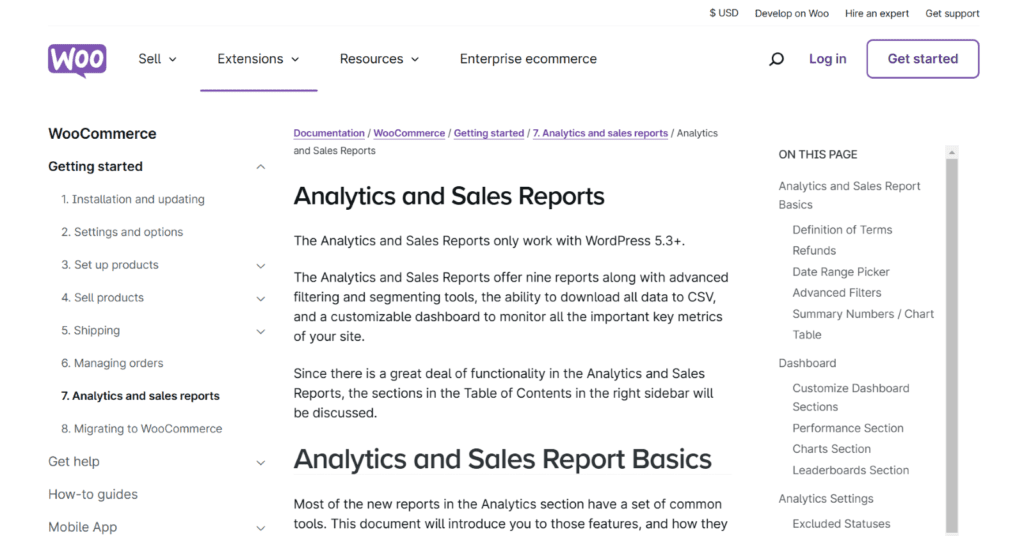Expand the Get help chevron
This screenshot has width=1024, height=536.
tap(261, 463)
